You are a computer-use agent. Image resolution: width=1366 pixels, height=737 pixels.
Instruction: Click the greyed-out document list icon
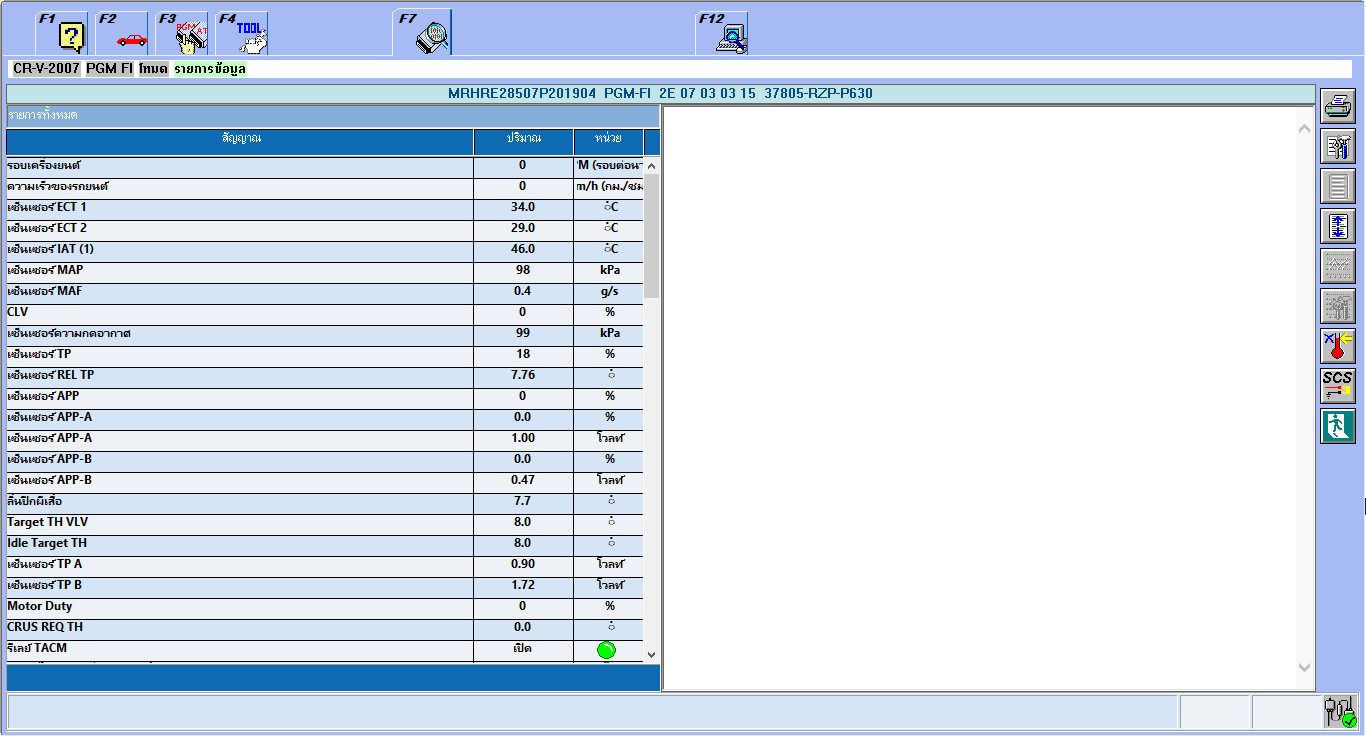(1338, 186)
